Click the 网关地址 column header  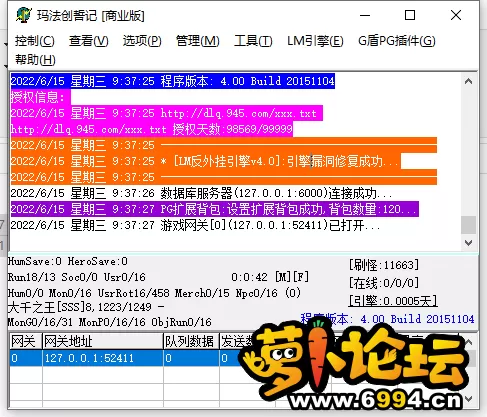[x=103, y=341]
